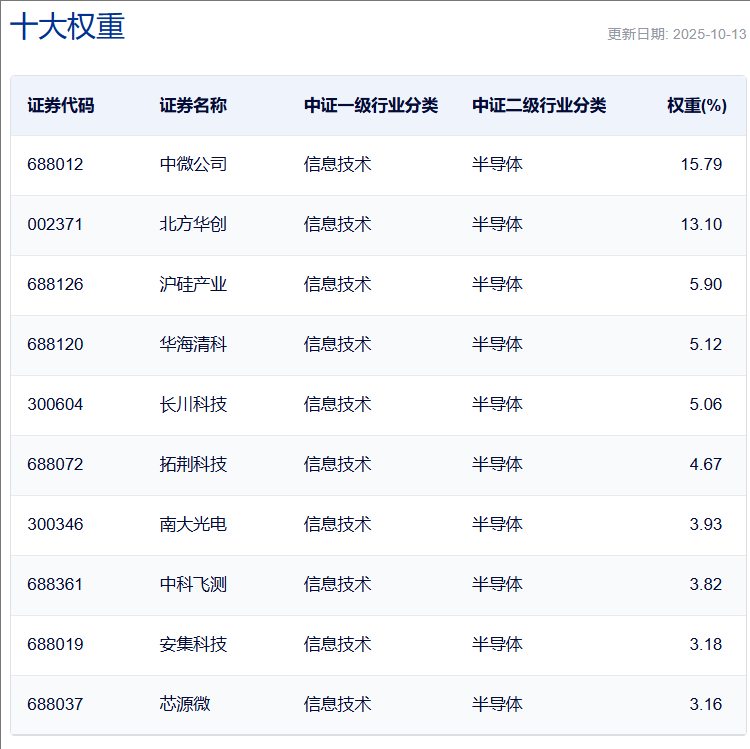Click the 南大光电 security name
This screenshot has height=749, width=750.
click(193, 524)
